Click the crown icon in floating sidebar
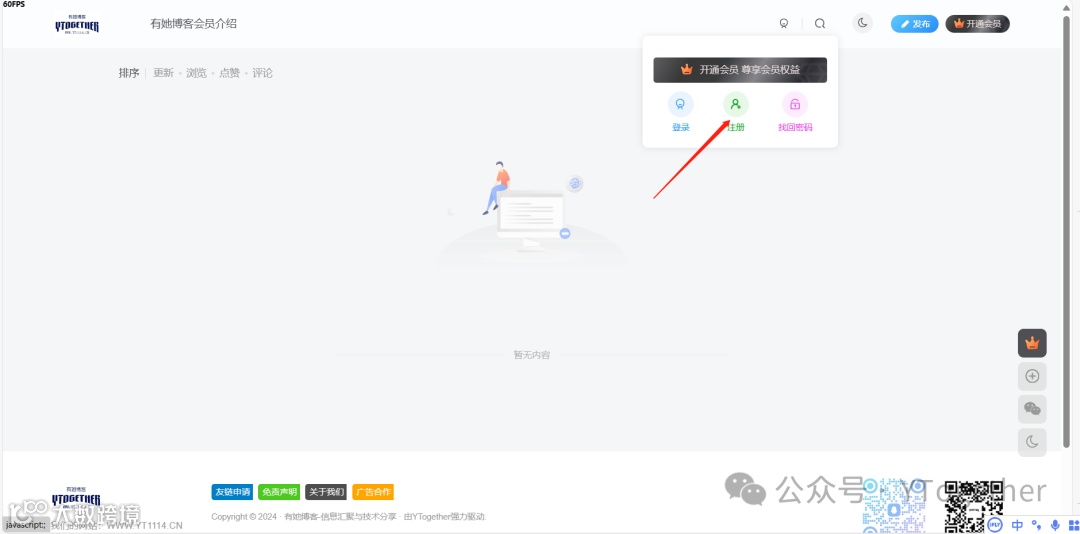Image resolution: width=1080 pixels, height=534 pixels. coord(1032,343)
